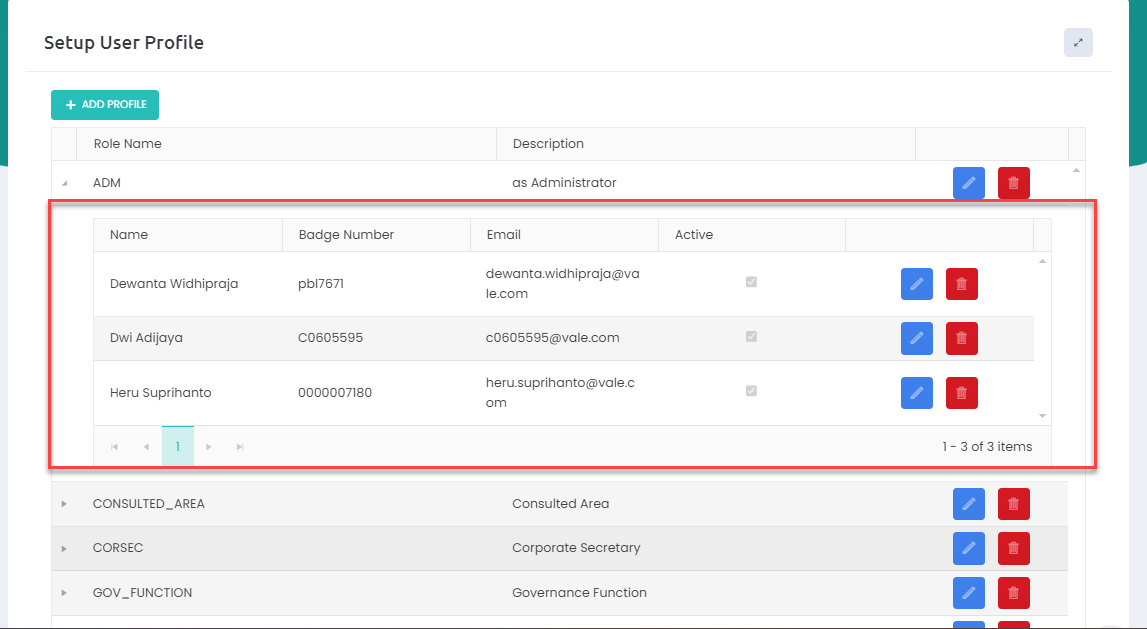Viewport: 1147px width, 629px height.
Task: Collapse the ADM role row
Action: tap(64, 184)
